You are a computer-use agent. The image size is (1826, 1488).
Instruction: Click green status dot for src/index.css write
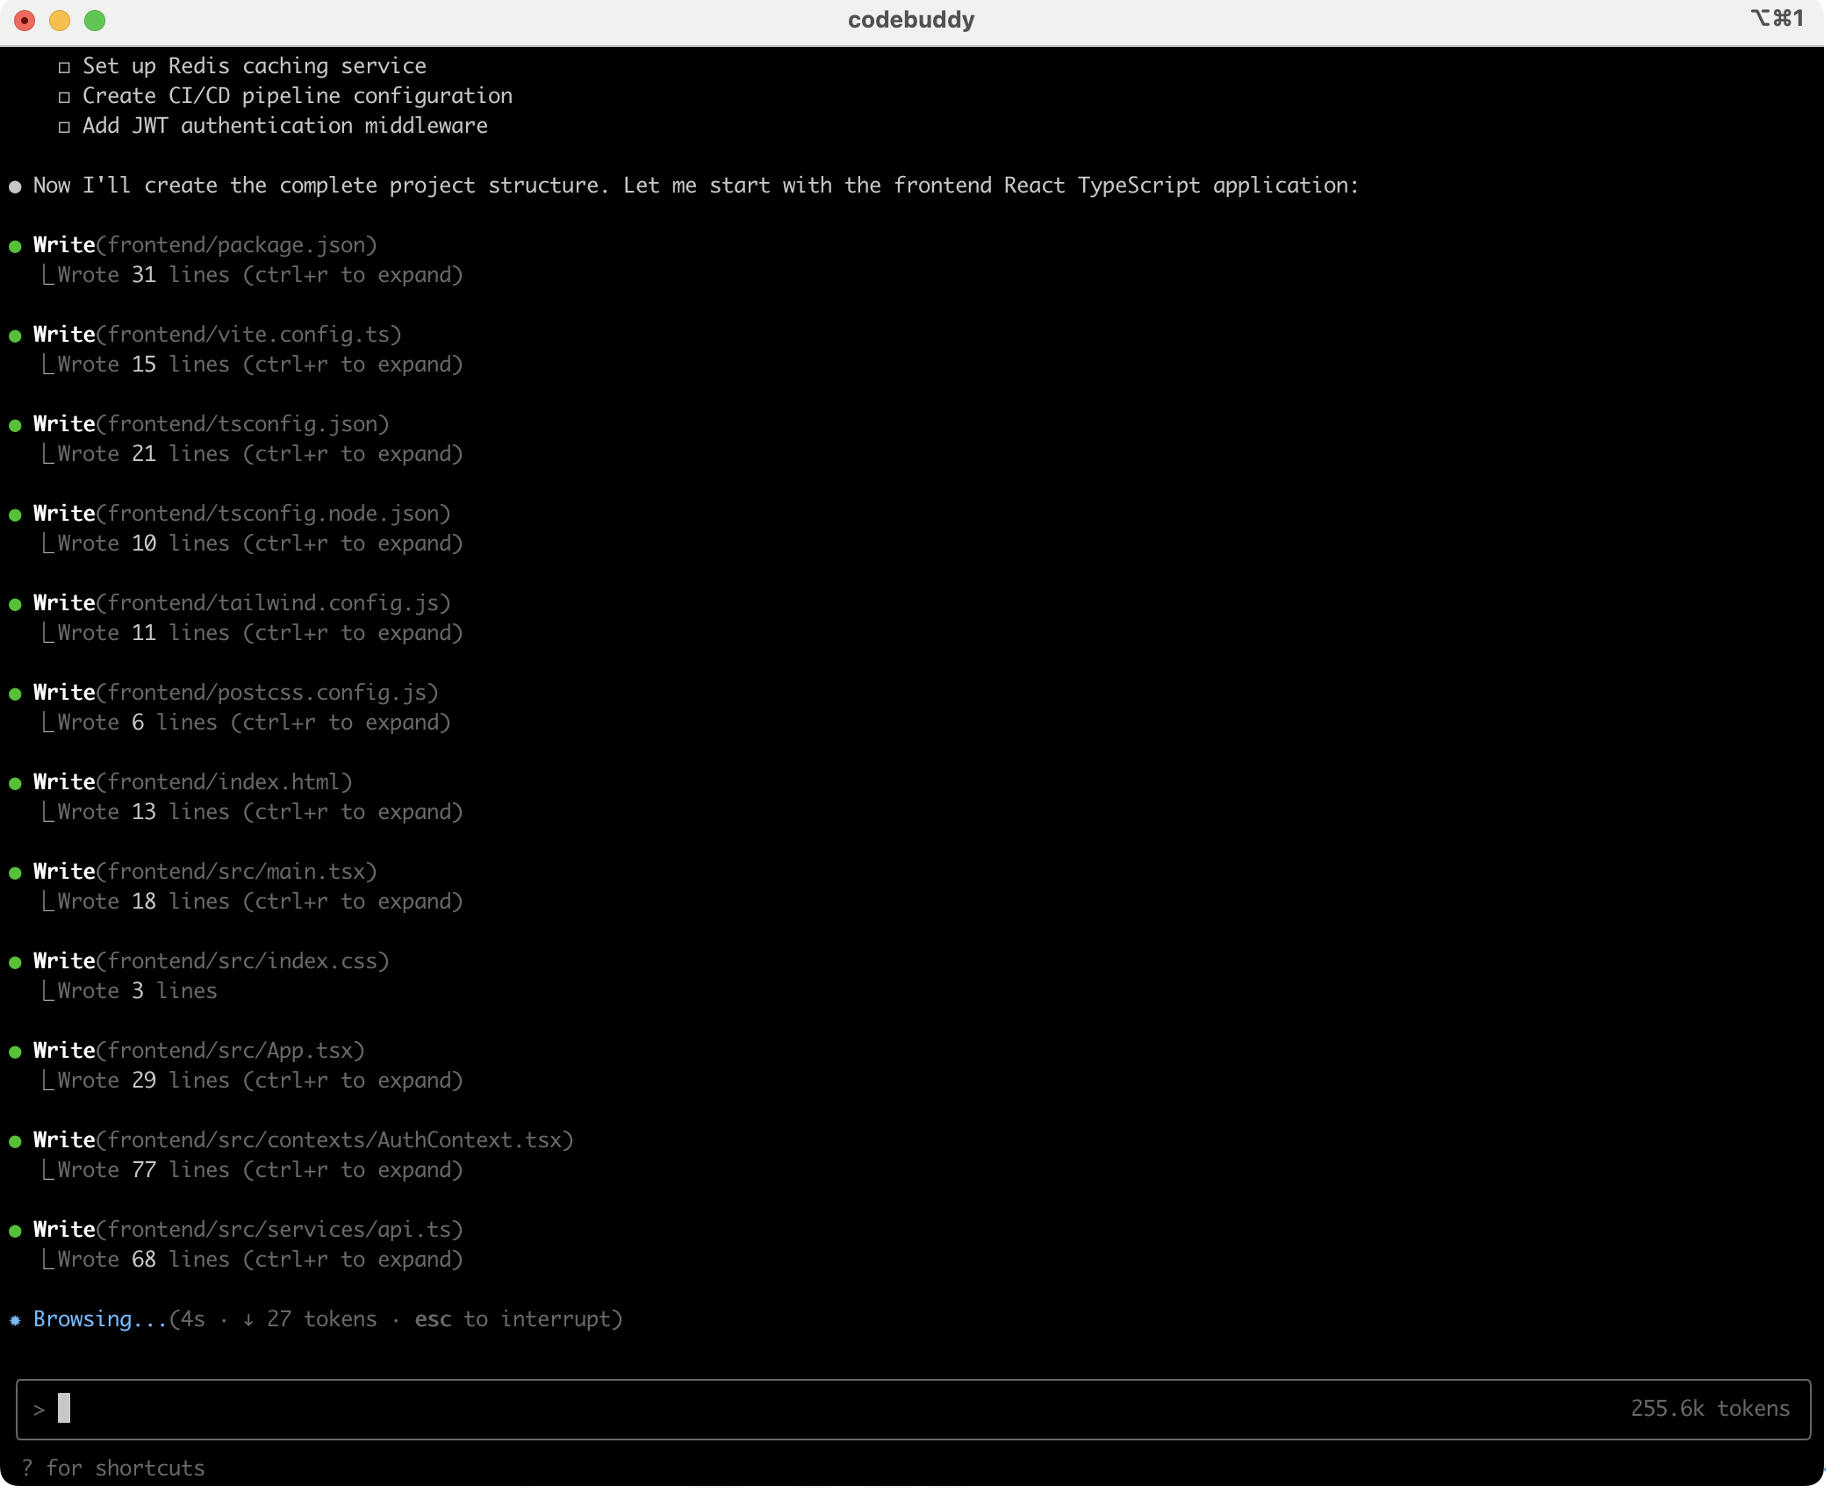(15, 962)
